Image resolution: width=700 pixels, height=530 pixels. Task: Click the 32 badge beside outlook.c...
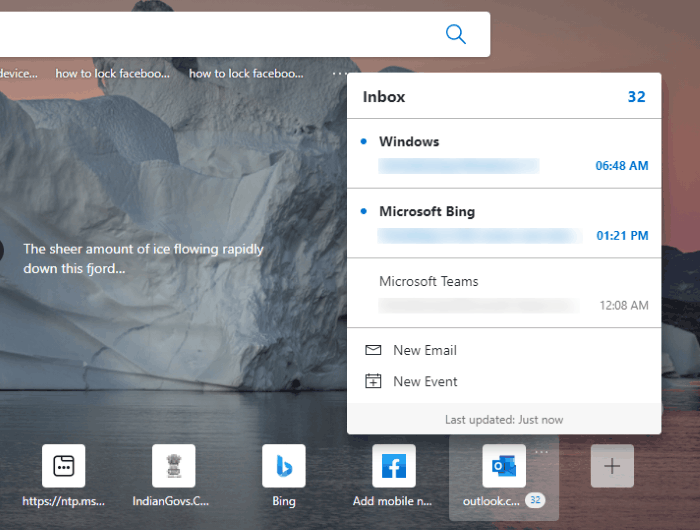[535, 500]
